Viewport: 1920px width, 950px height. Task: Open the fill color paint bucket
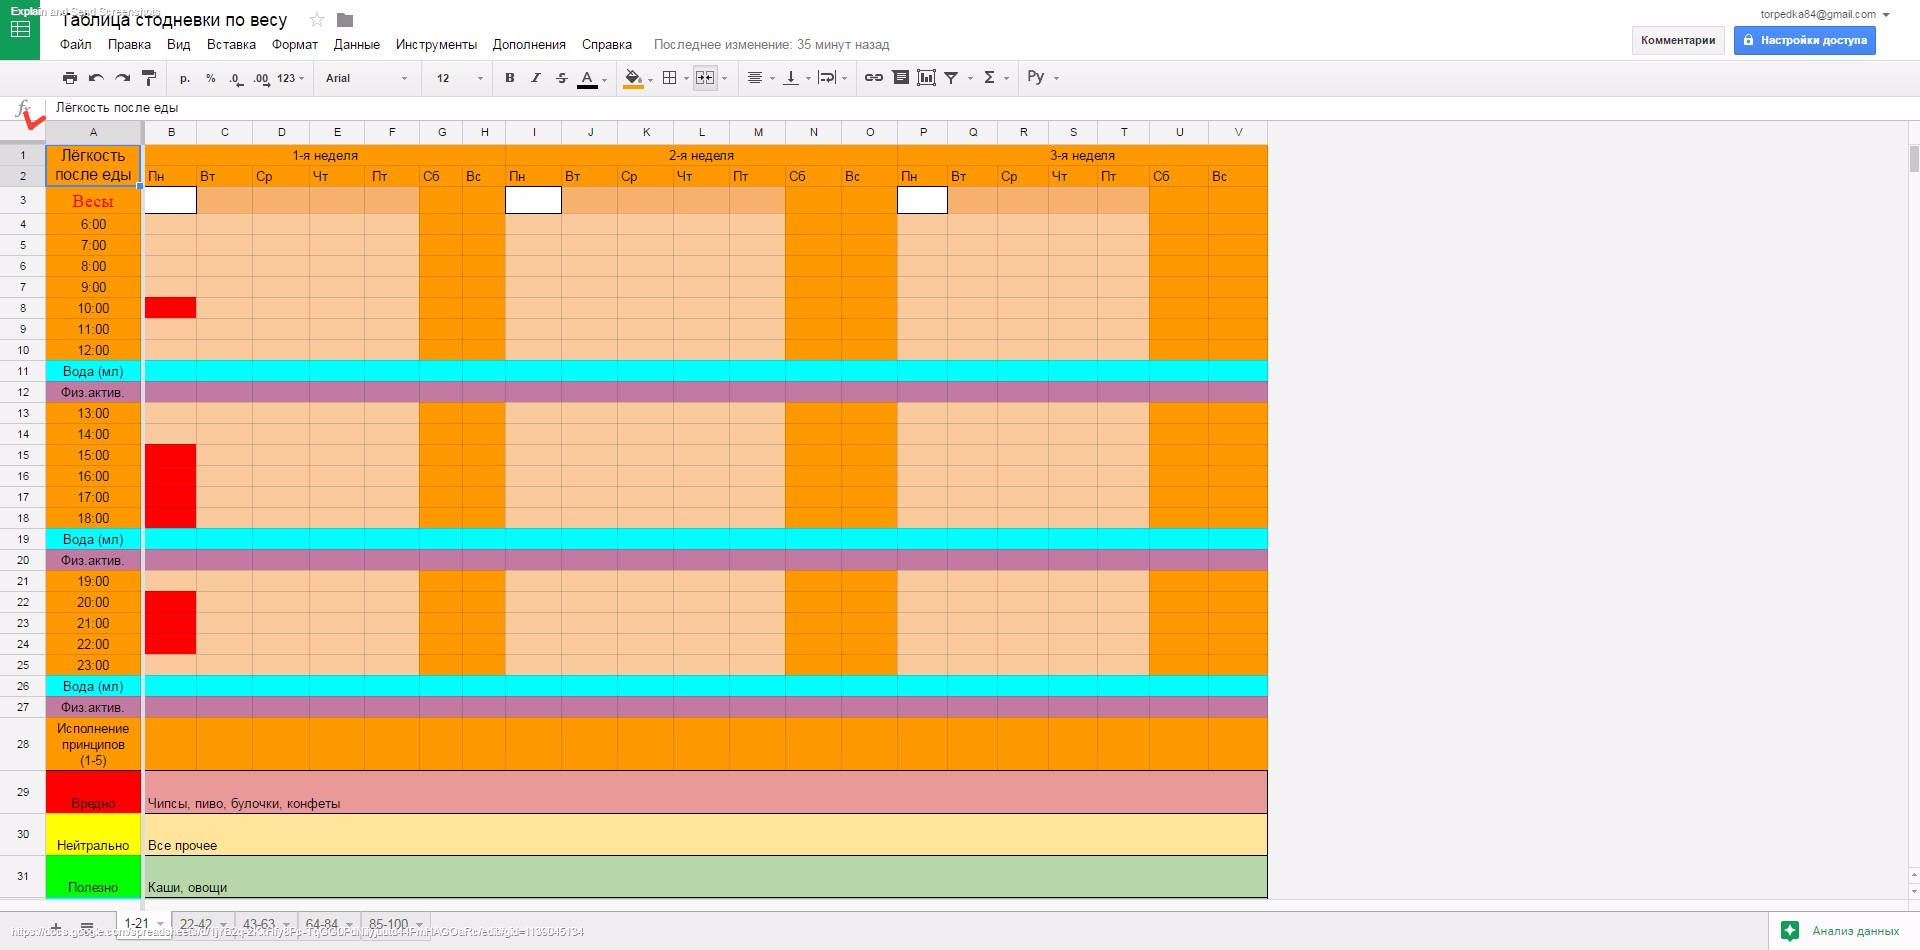coord(636,78)
